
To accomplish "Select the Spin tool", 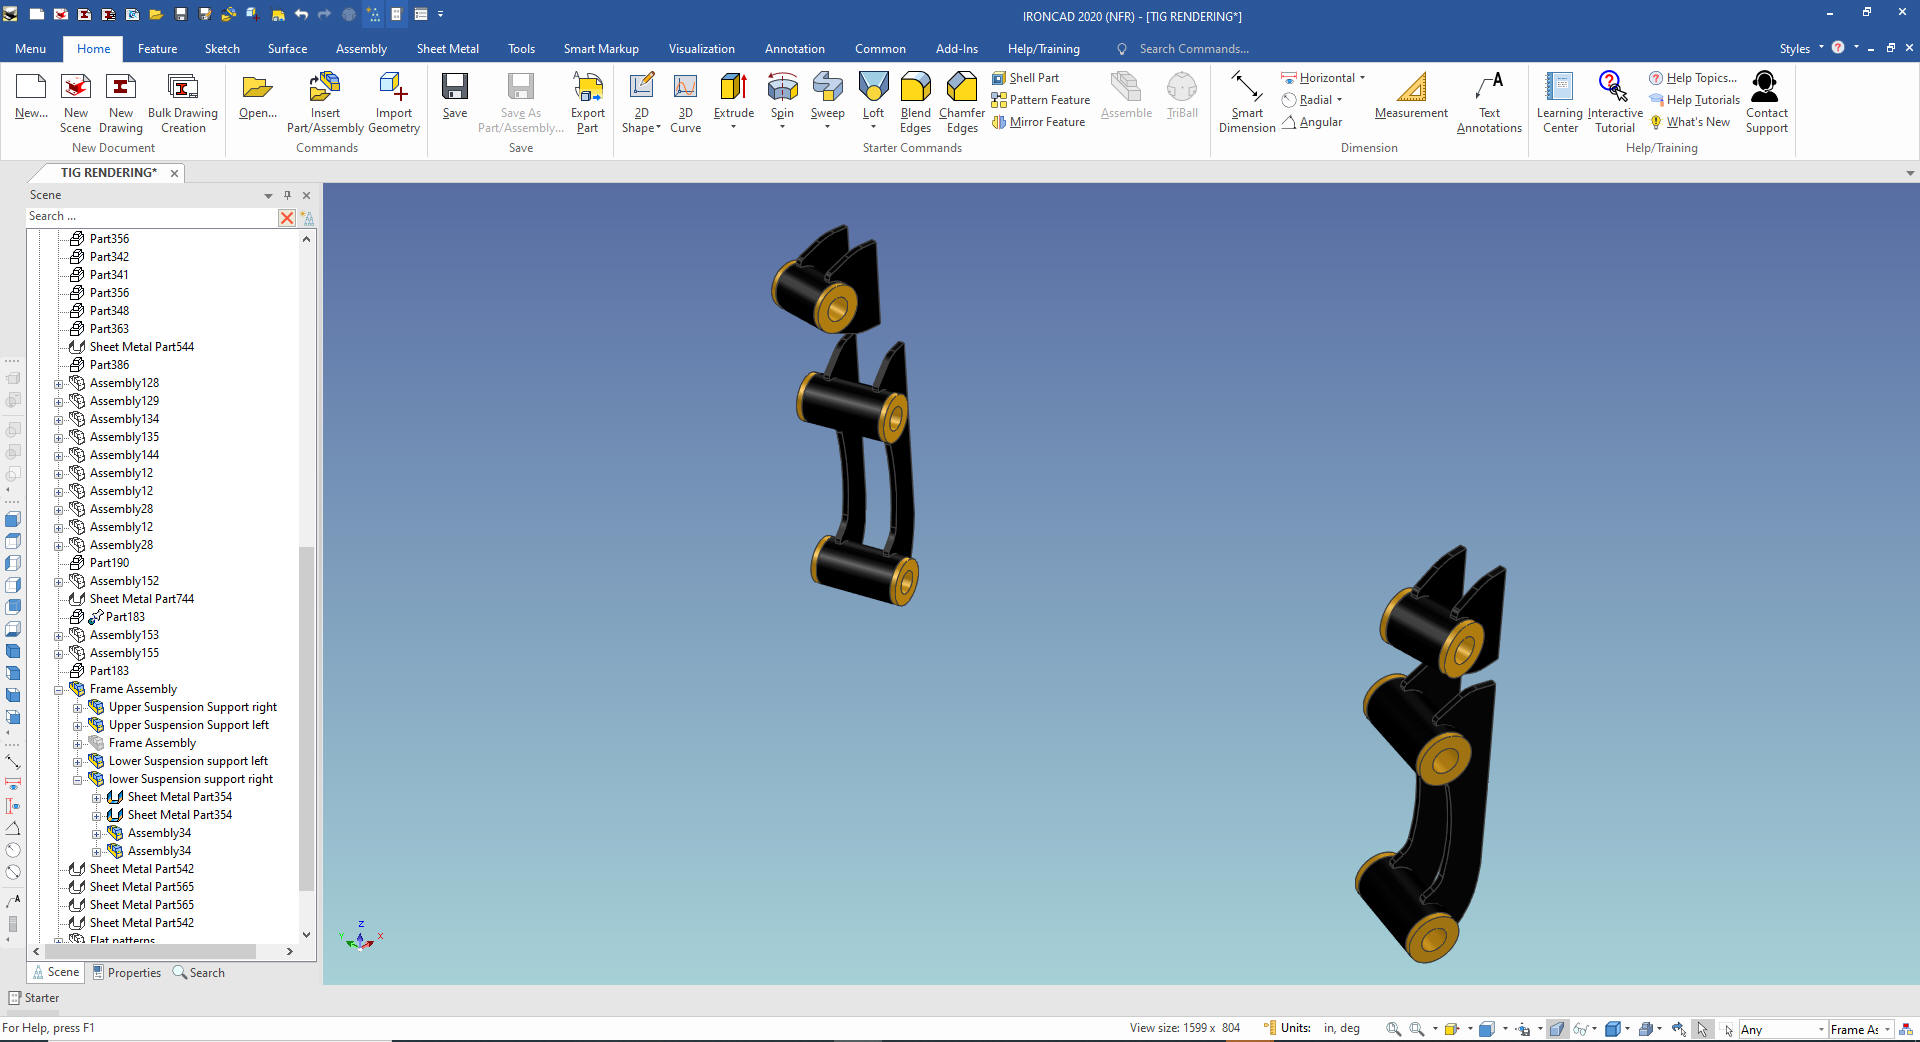I will pyautogui.click(x=782, y=89).
